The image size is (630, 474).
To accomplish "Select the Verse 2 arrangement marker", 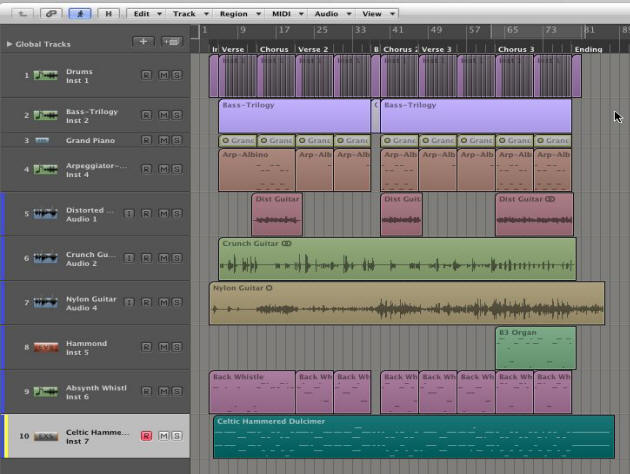I will point(313,49).
